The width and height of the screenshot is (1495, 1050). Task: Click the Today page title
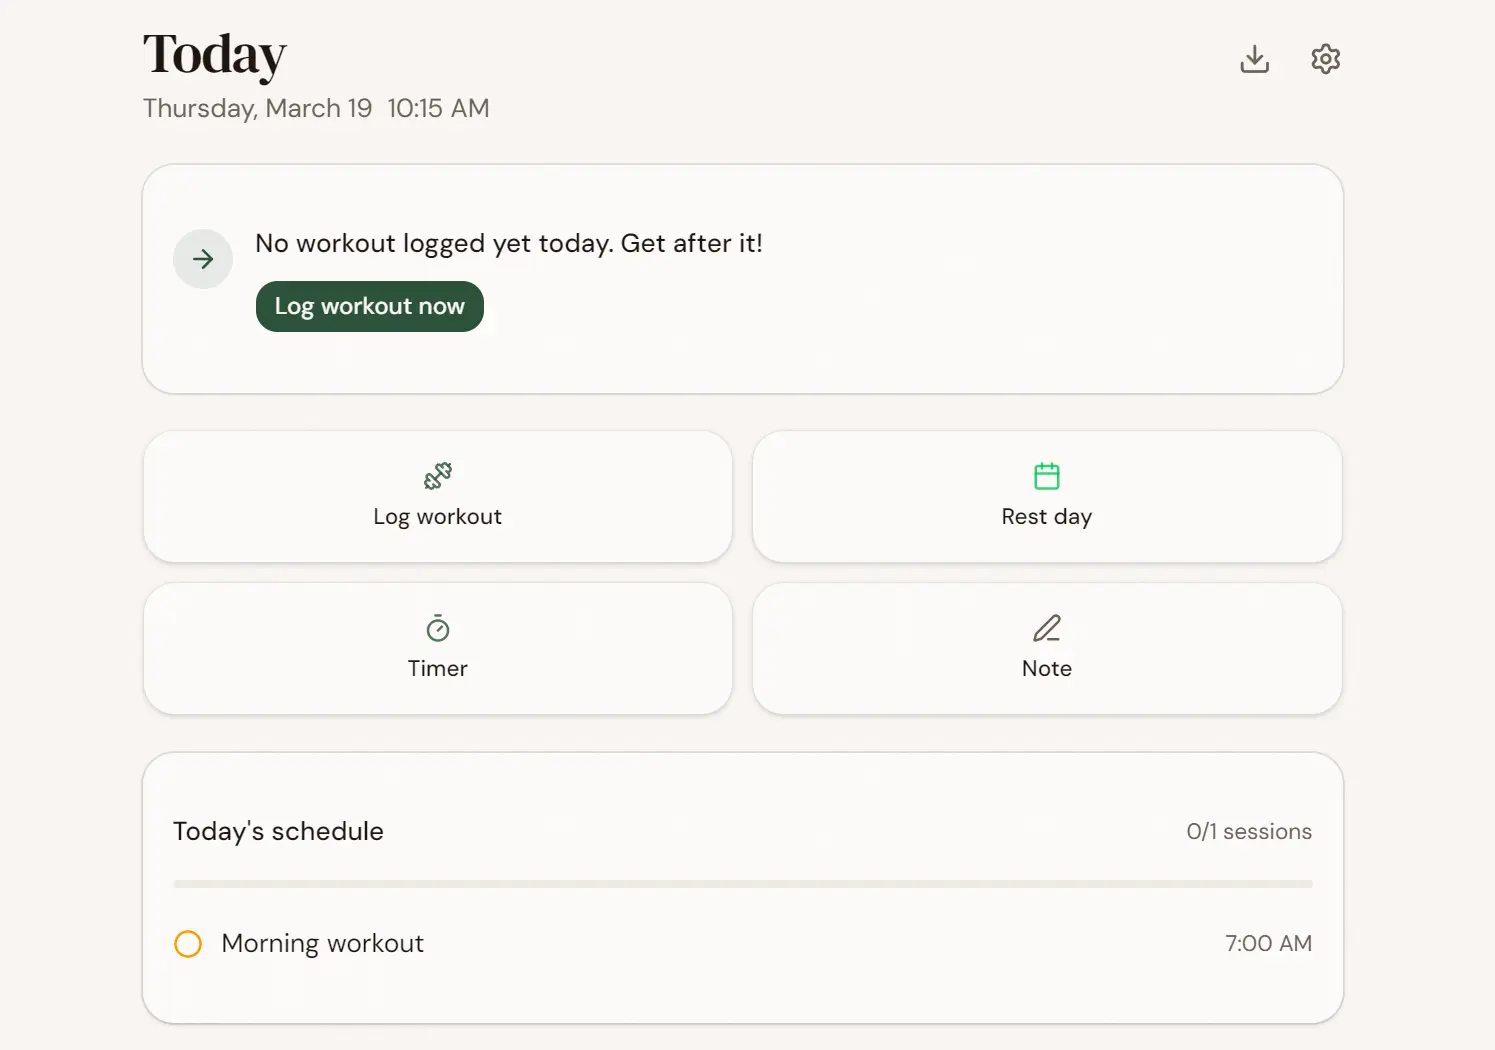point(214,56)
